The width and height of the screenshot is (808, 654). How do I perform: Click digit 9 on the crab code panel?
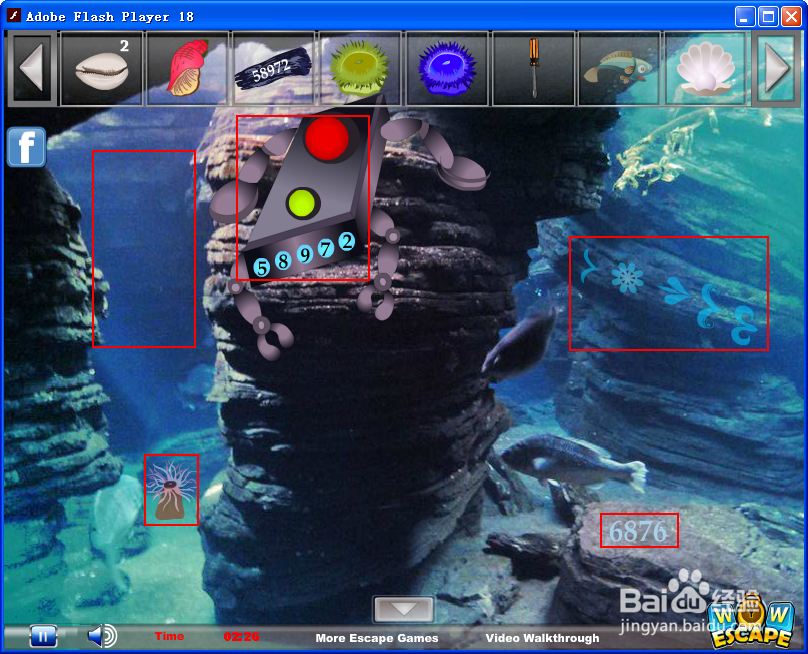click(305, 255)
